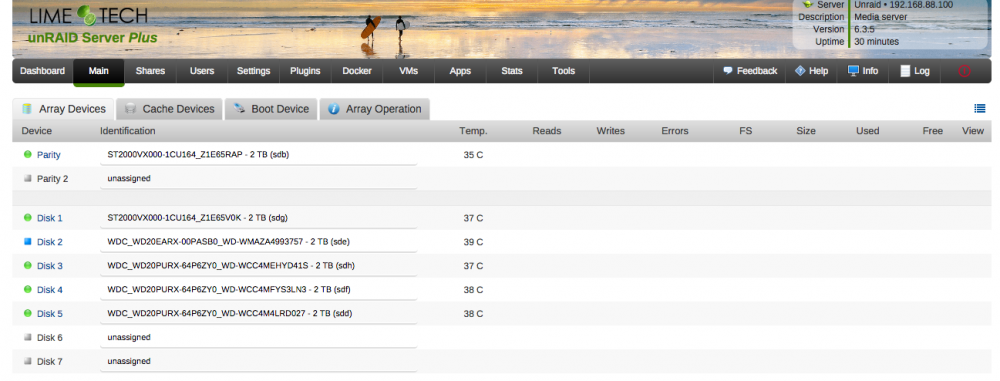Click the Info monitor icon
The image size is (1000, 381).
[x=853, y=71]
